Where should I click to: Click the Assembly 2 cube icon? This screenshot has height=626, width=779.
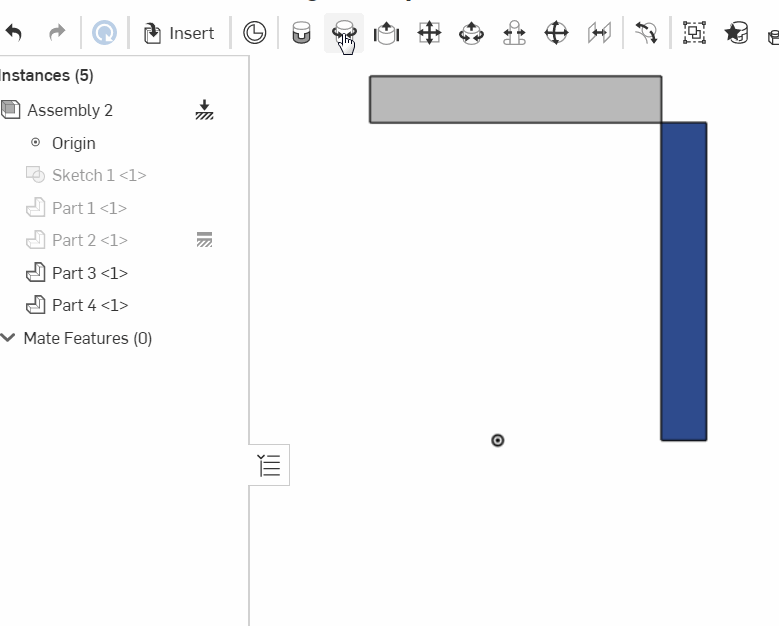[x=10, y=110]
